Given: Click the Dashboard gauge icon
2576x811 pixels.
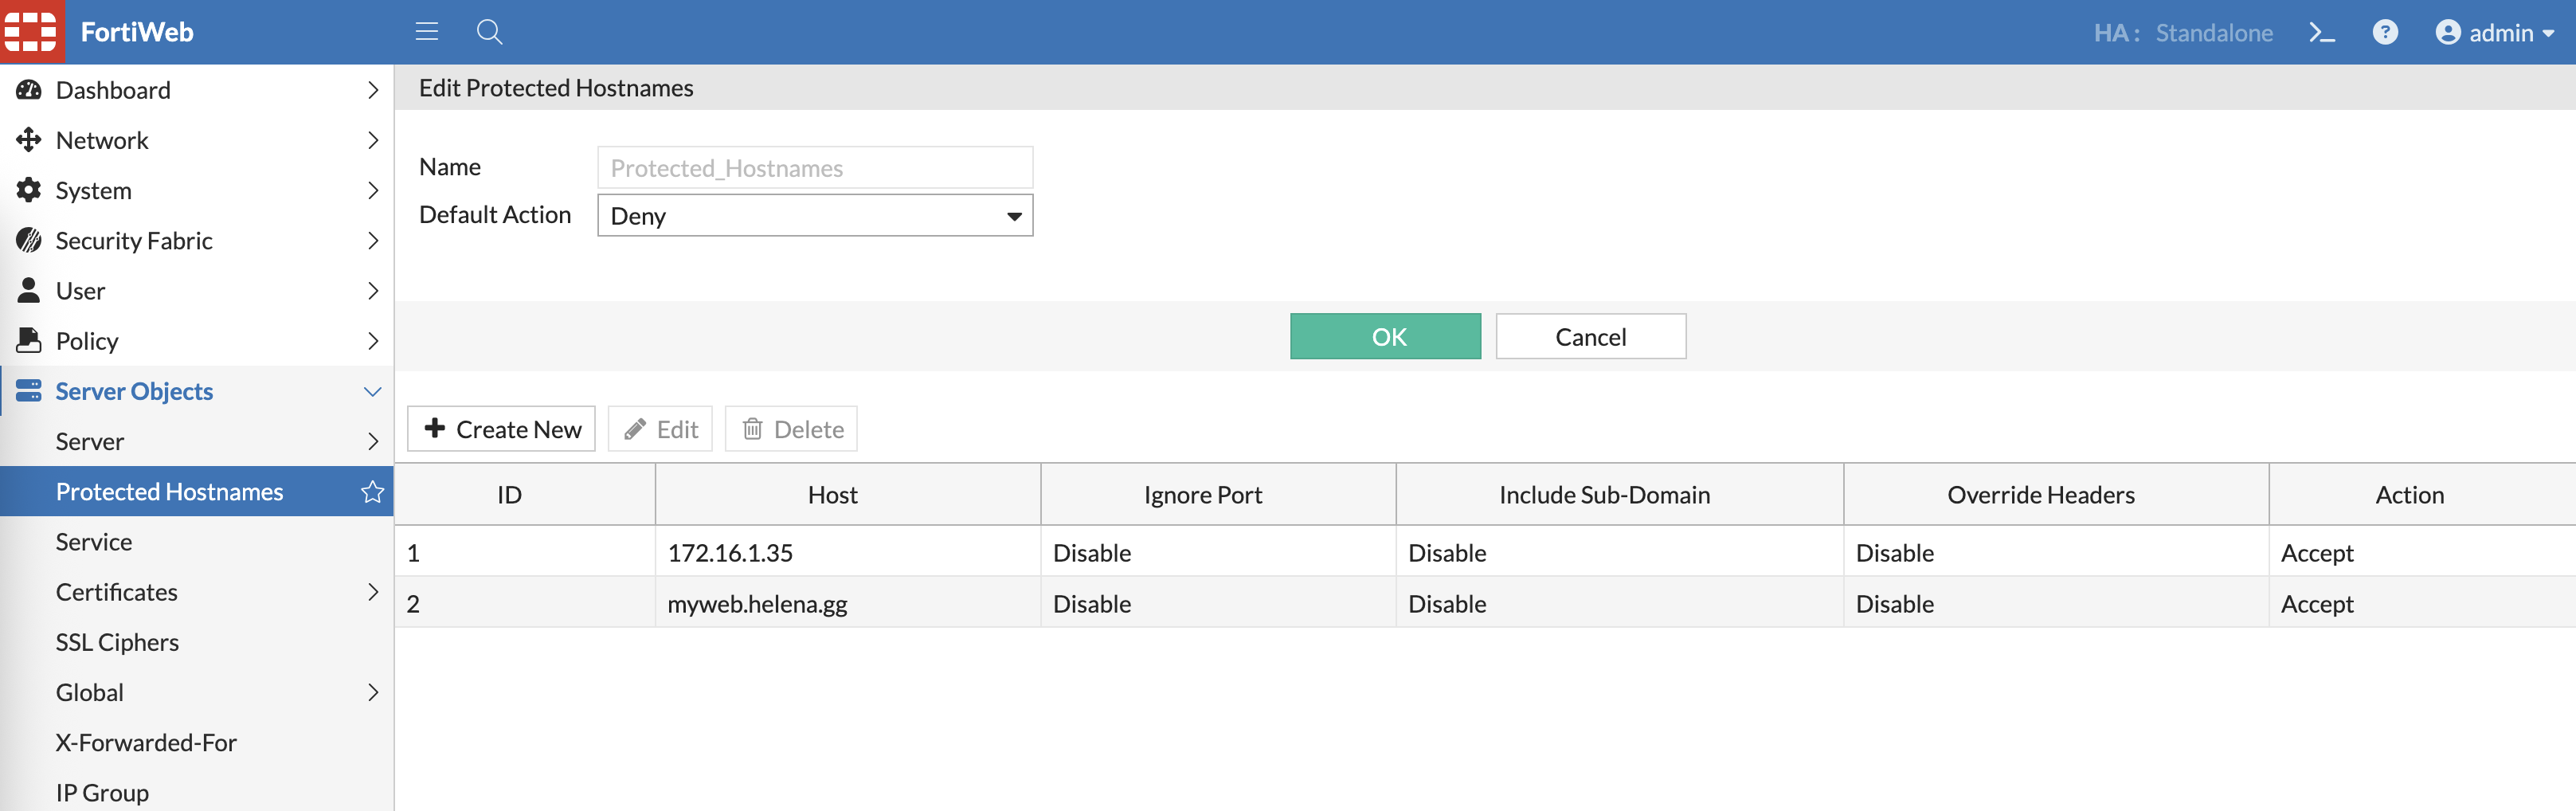Looking at the screenshot, I should [x=29, y=90].
